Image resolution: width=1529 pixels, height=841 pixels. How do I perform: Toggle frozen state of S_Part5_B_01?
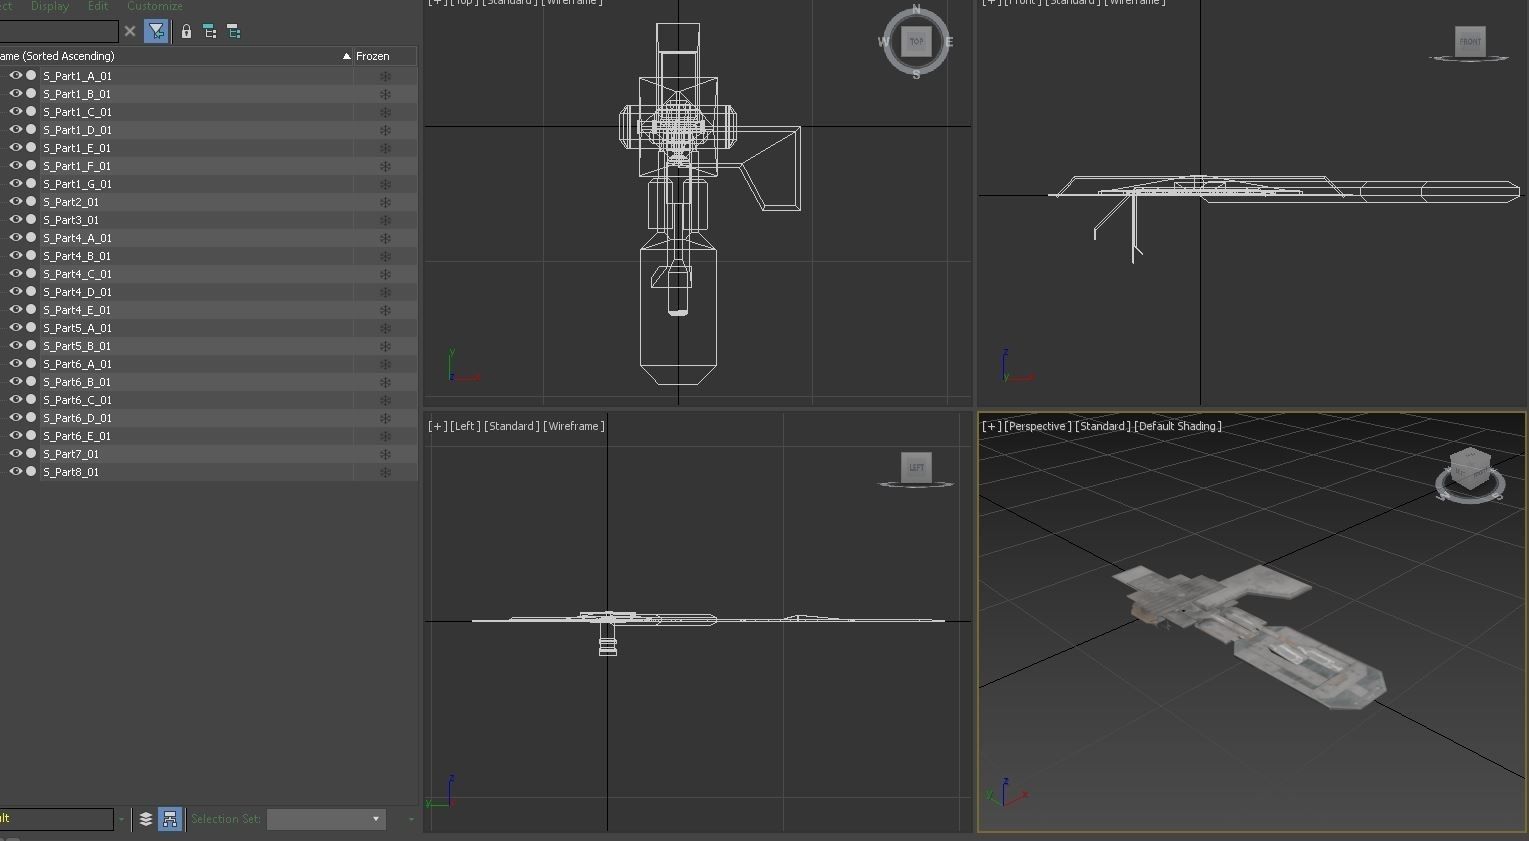tap(385, 346)
